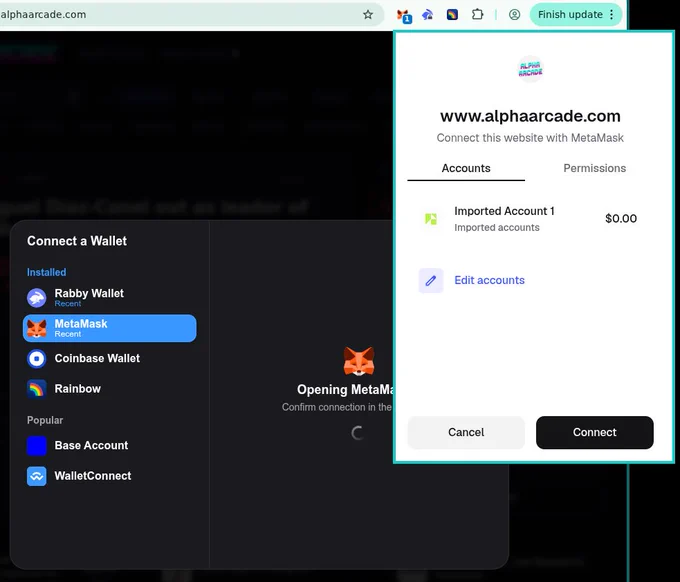Click the 'Connect this website with MetaMask' text
The width and height of the screenshot is (680, 582).
tap(530, 138)
